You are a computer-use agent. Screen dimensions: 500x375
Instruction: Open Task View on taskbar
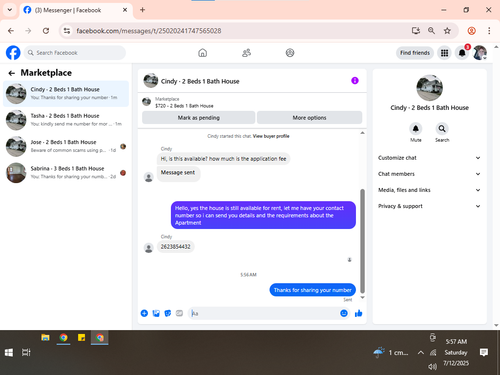click(26, 352)
